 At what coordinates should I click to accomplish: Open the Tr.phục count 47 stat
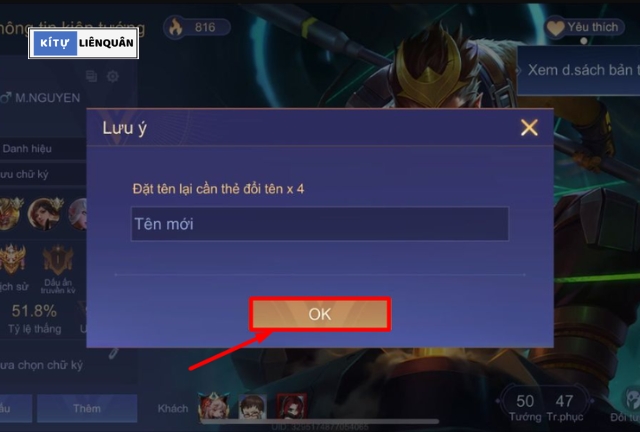tap(564, 407)
